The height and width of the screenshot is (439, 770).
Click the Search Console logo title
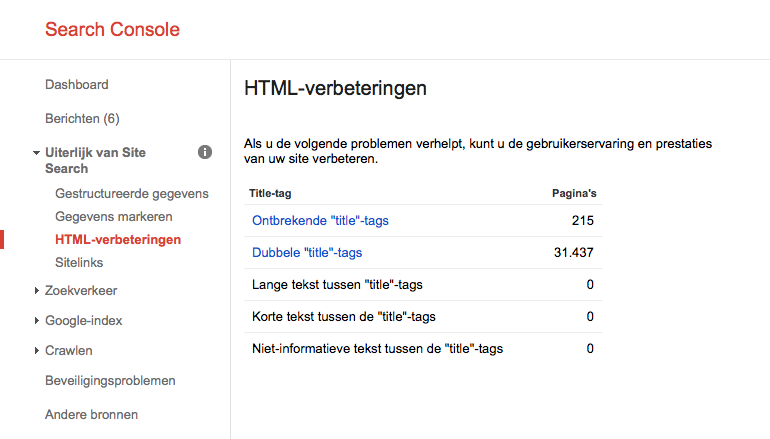112,30
